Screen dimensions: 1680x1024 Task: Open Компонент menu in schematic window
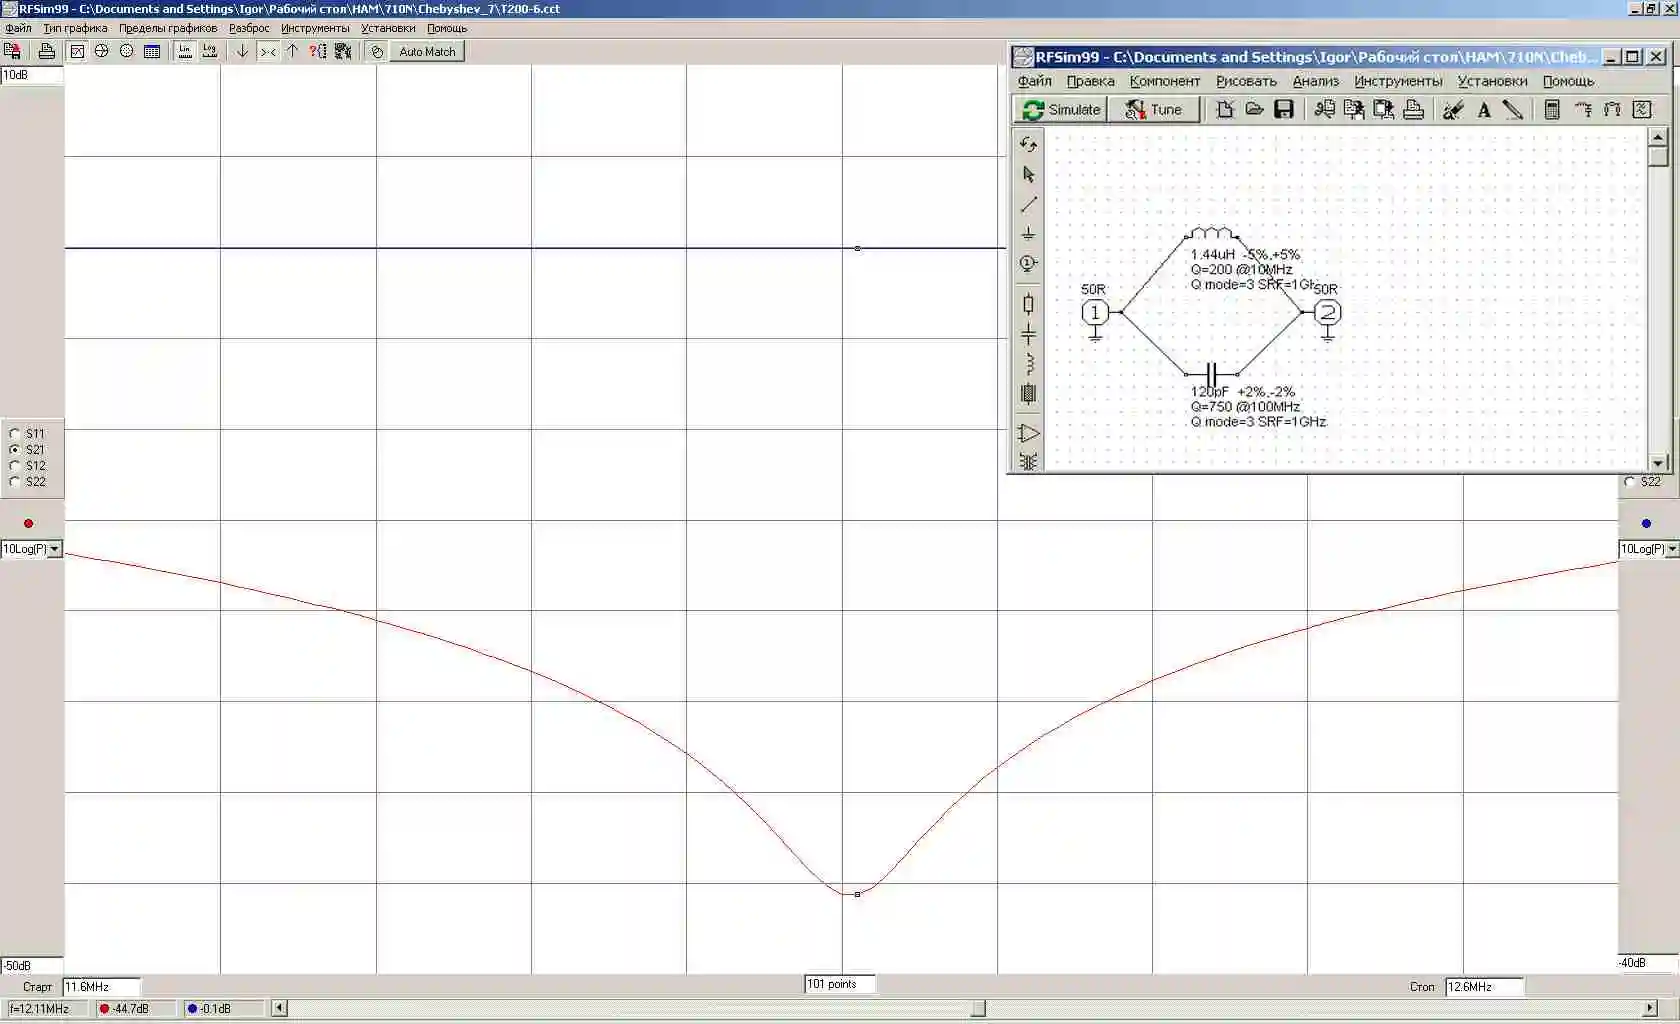[x=1165, y=81]
